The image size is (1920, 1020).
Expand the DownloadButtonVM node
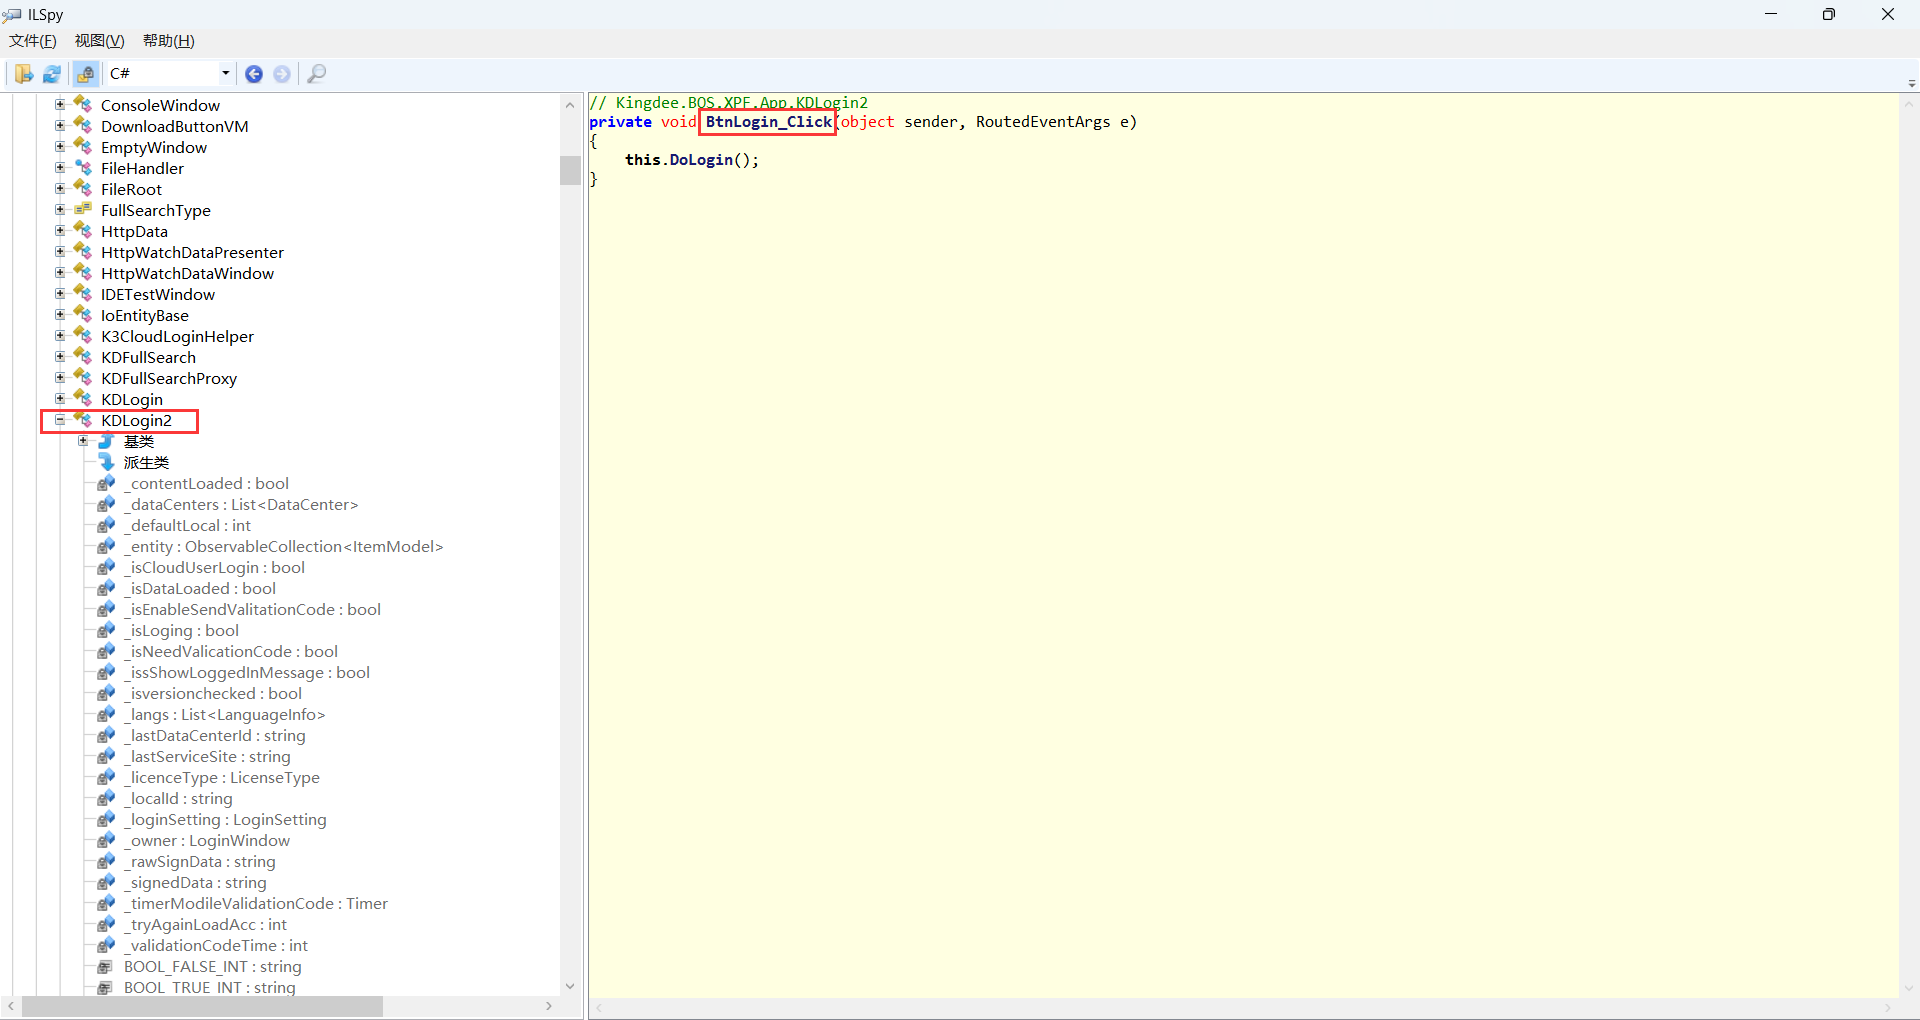point(60,125)
